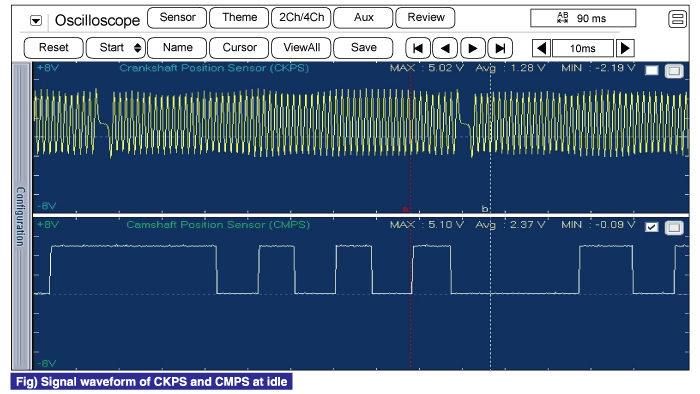Click the Save button
Image resolution: width=700 pixels, height=394 pixels.
[x=363, y=48]
